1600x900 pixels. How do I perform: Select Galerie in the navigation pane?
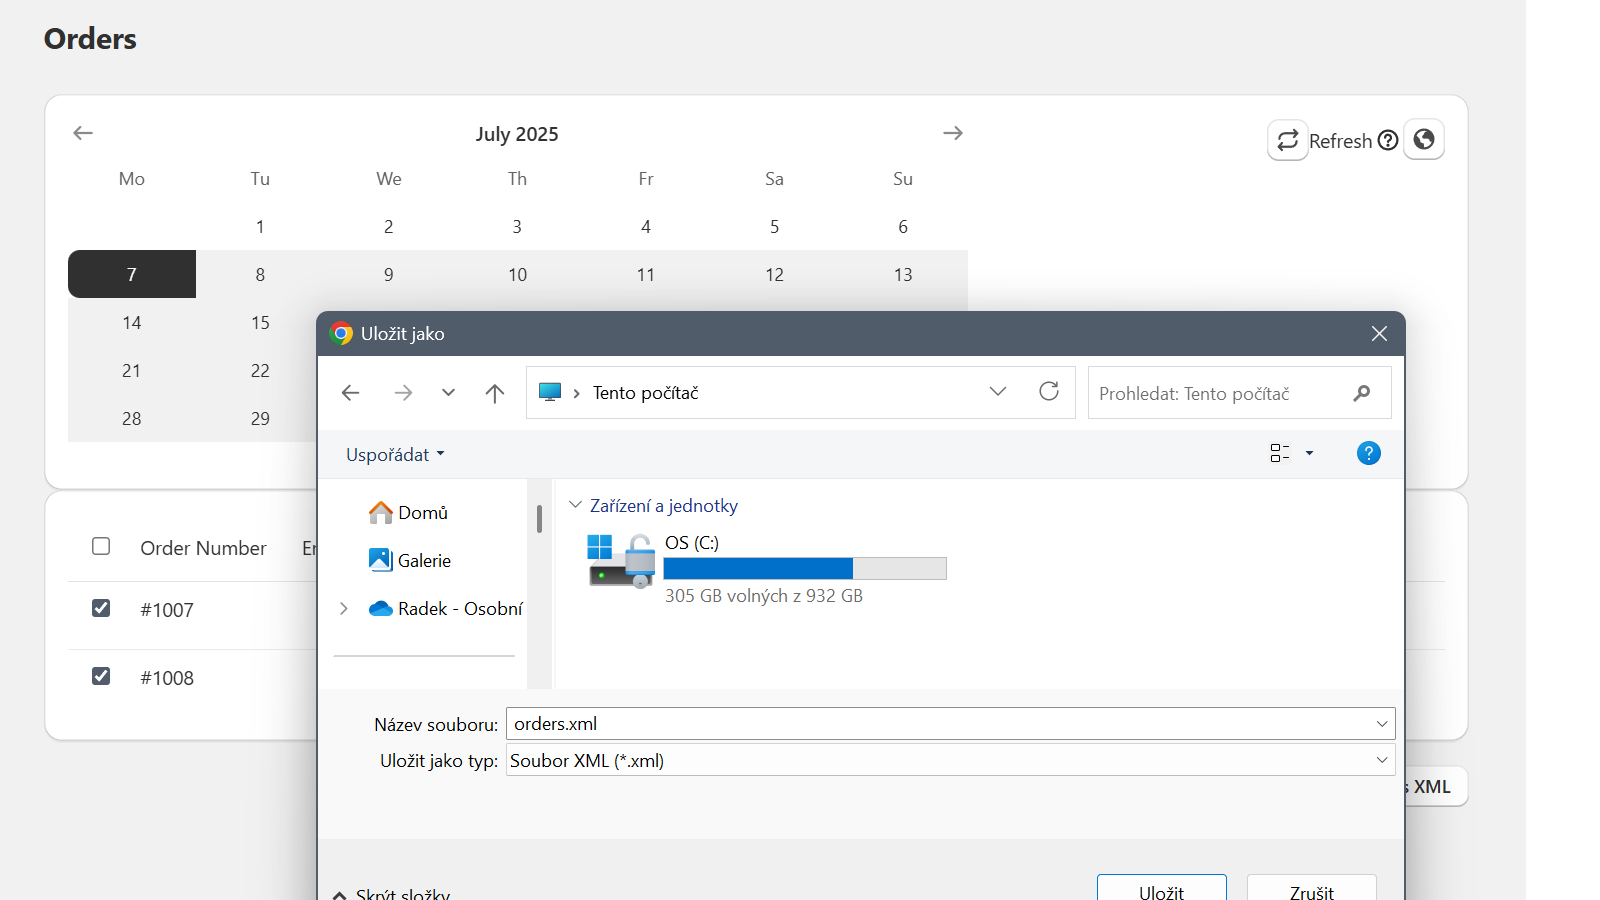[x=410, y=560]
